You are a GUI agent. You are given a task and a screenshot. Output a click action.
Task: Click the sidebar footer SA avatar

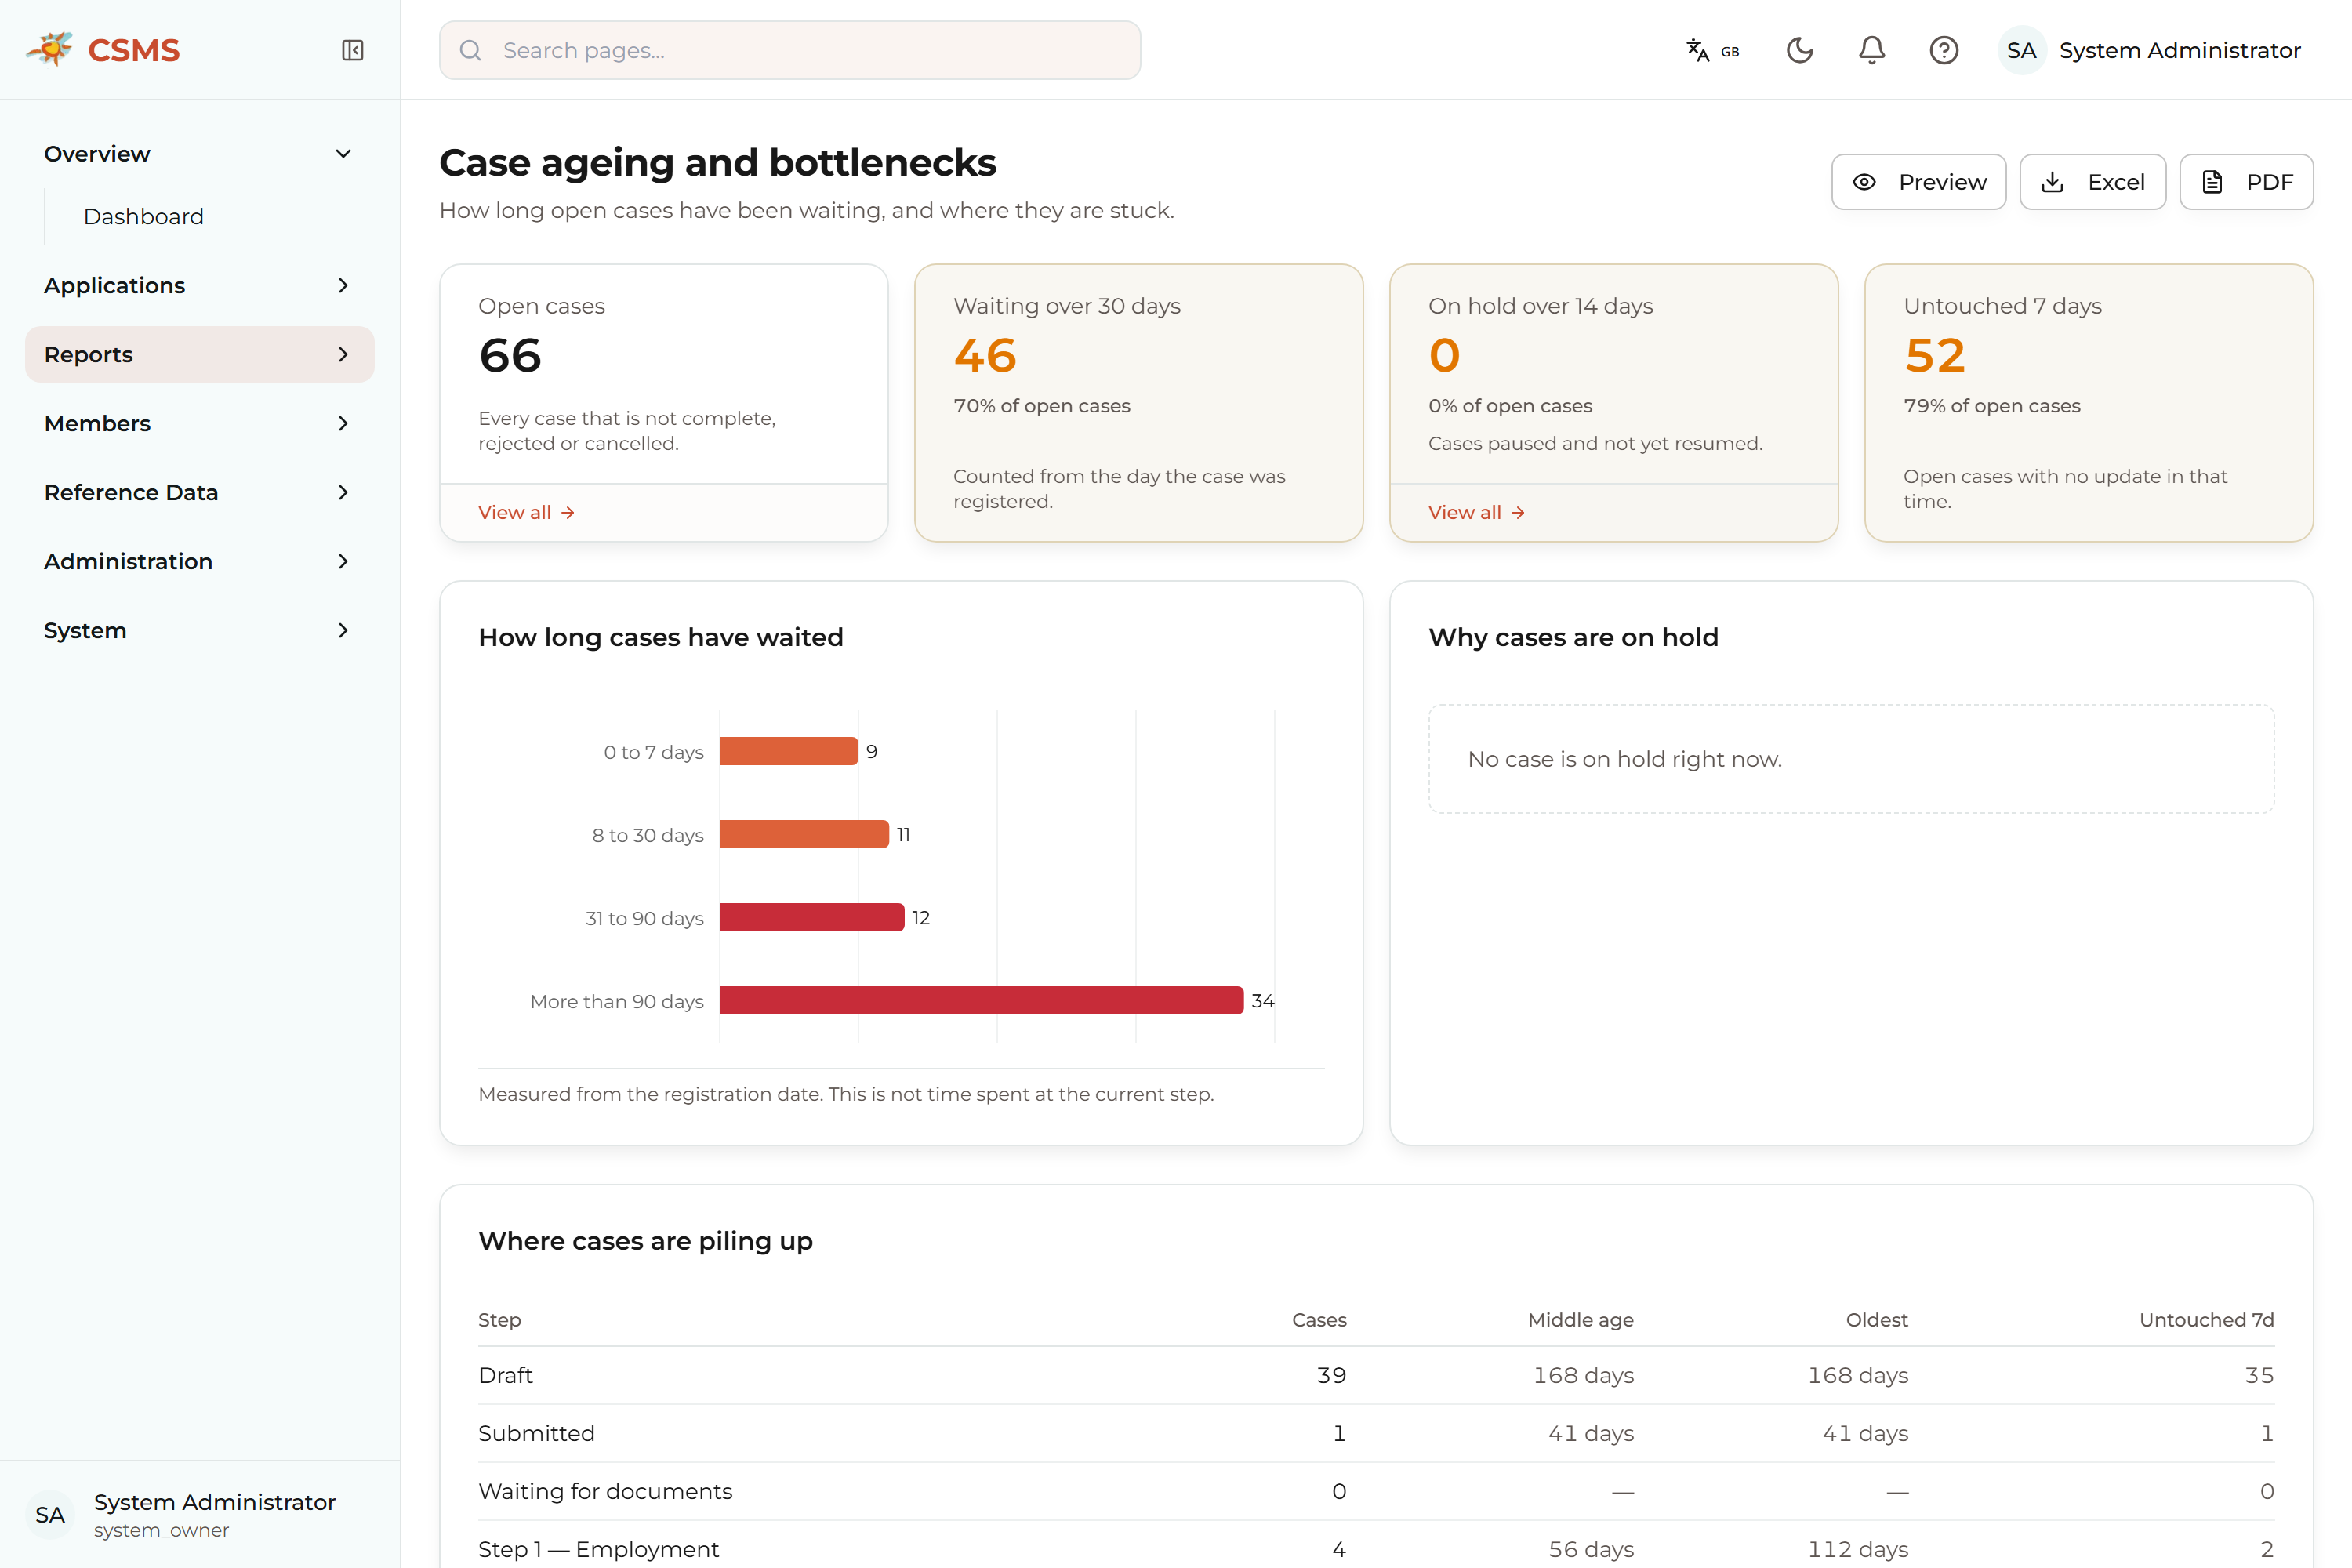pos(50,1514)
